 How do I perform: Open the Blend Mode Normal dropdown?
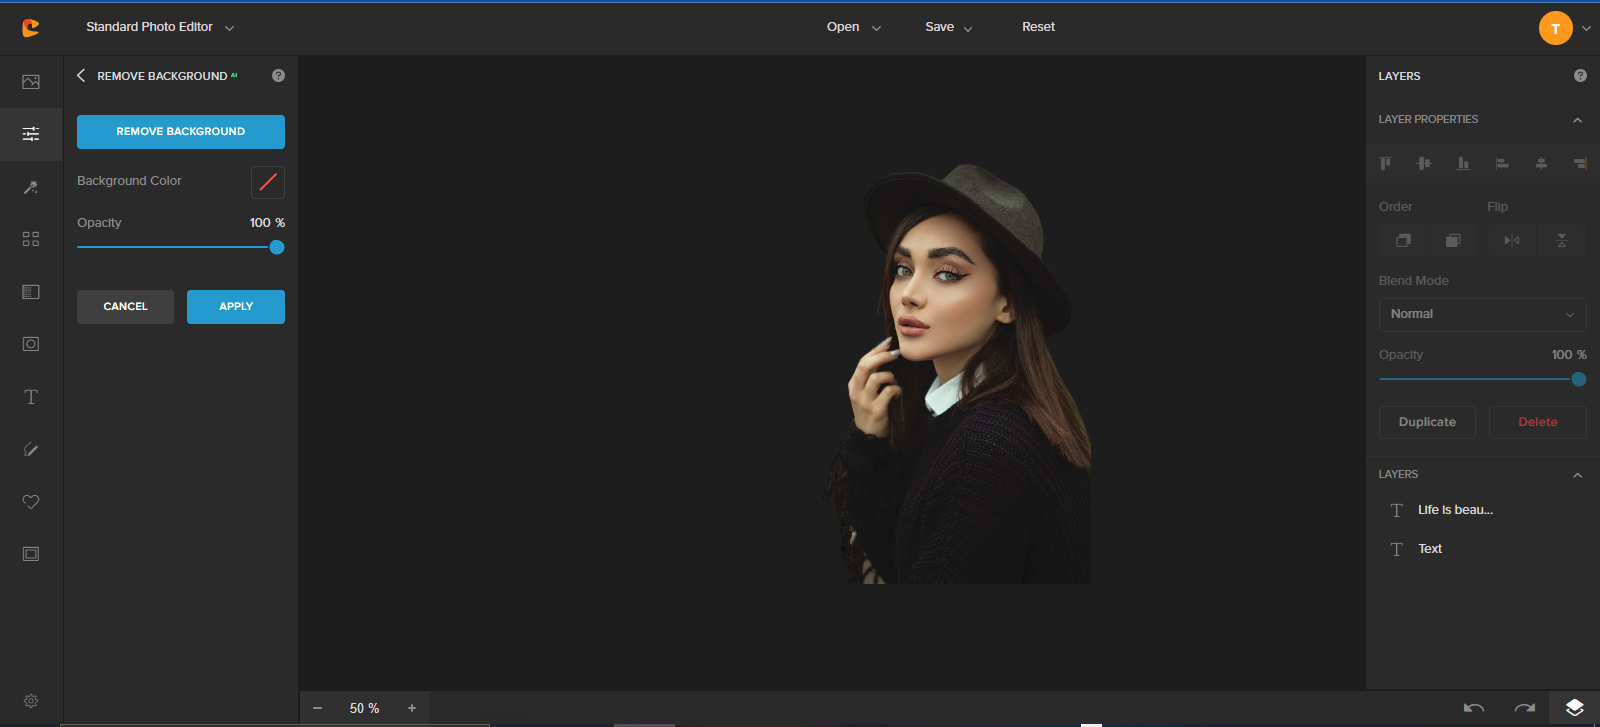[x=1483, y=314]
